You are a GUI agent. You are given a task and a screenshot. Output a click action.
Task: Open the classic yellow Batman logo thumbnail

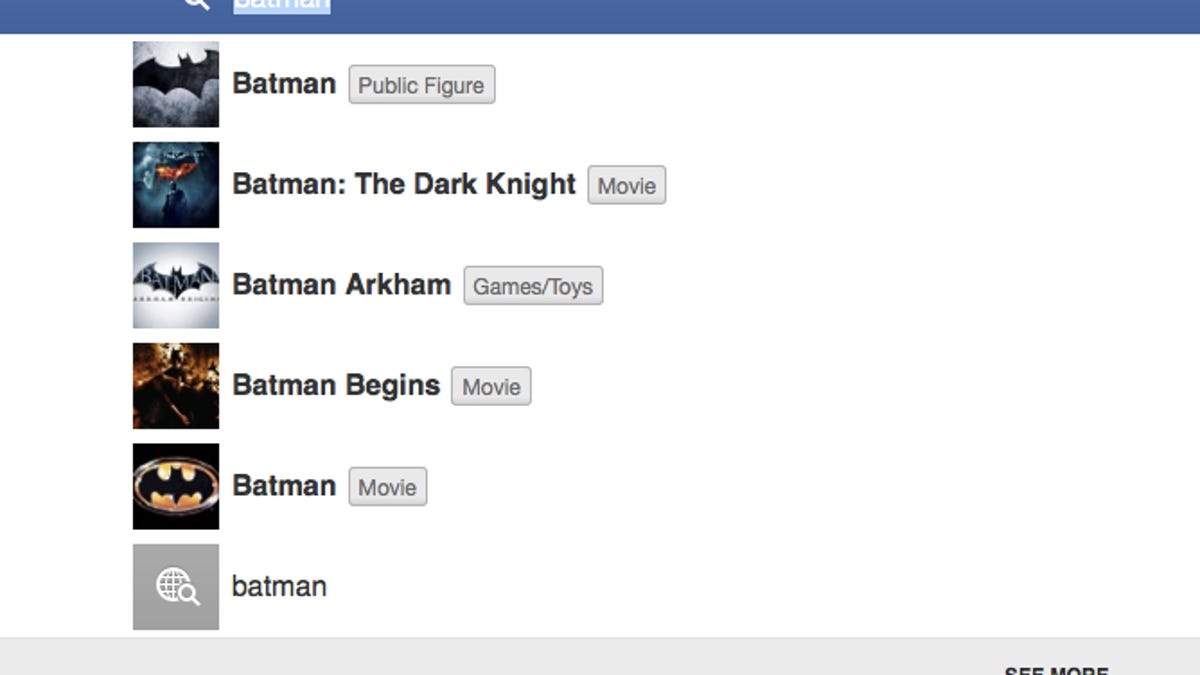(176, 486)
